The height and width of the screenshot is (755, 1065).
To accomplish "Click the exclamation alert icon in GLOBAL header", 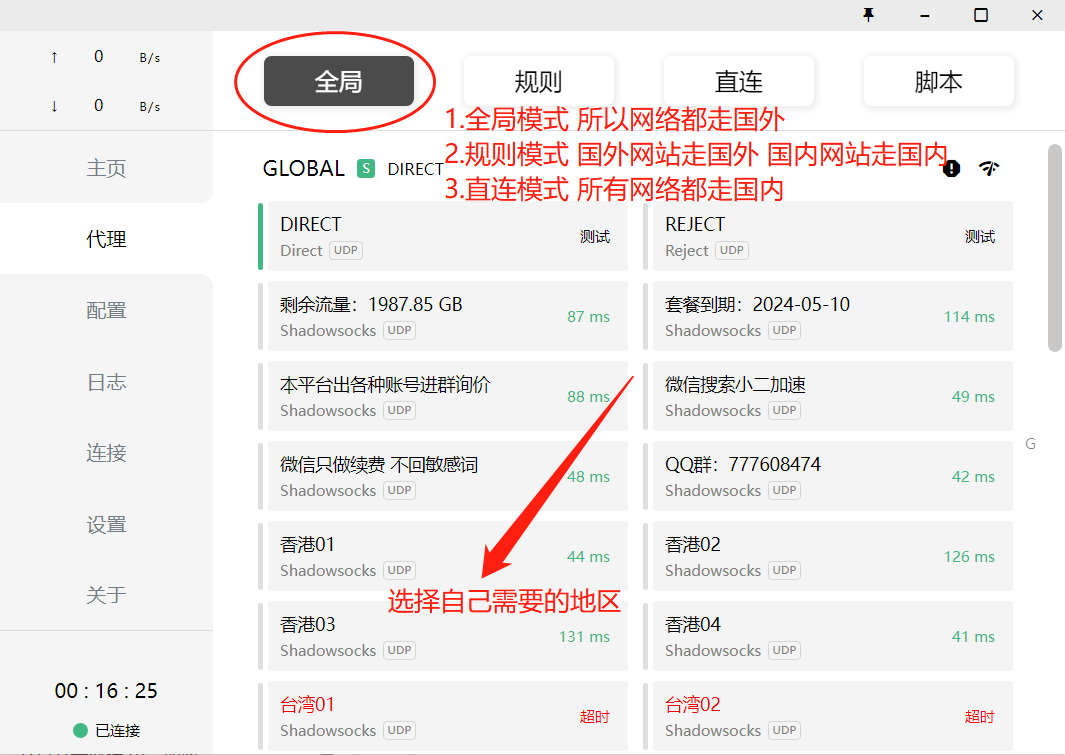I will tap(951, 168).
